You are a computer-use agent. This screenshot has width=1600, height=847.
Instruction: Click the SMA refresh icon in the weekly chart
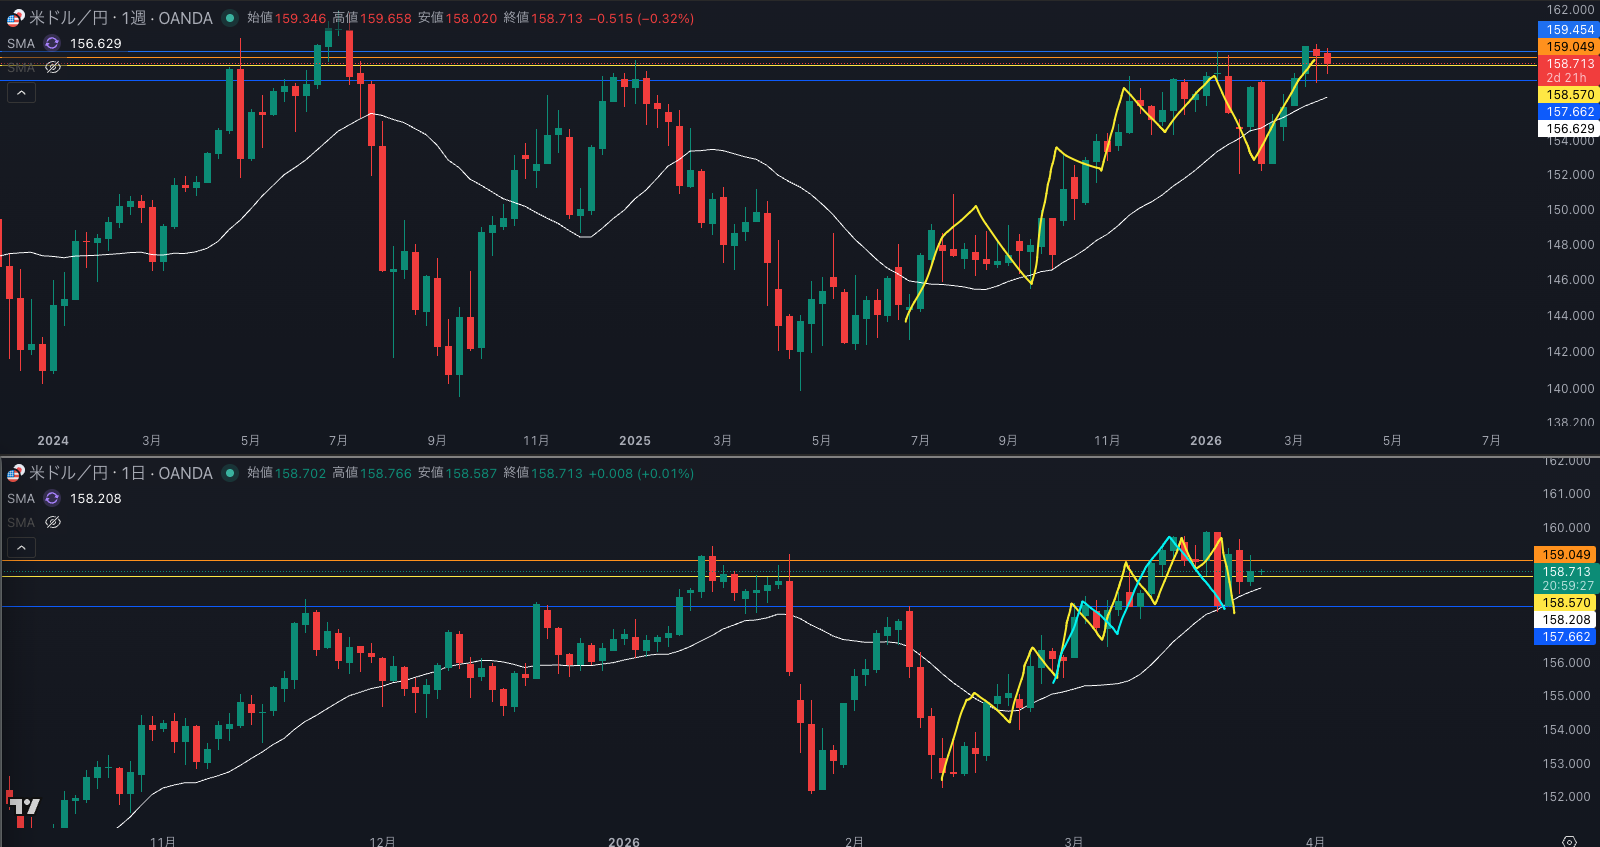pos(52,43)
